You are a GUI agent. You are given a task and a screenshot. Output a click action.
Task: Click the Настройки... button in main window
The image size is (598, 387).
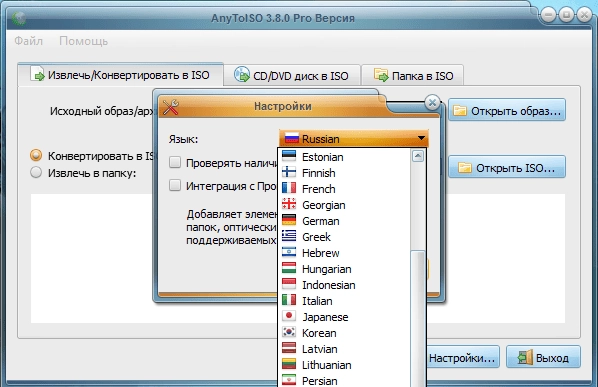coord(462,358)
